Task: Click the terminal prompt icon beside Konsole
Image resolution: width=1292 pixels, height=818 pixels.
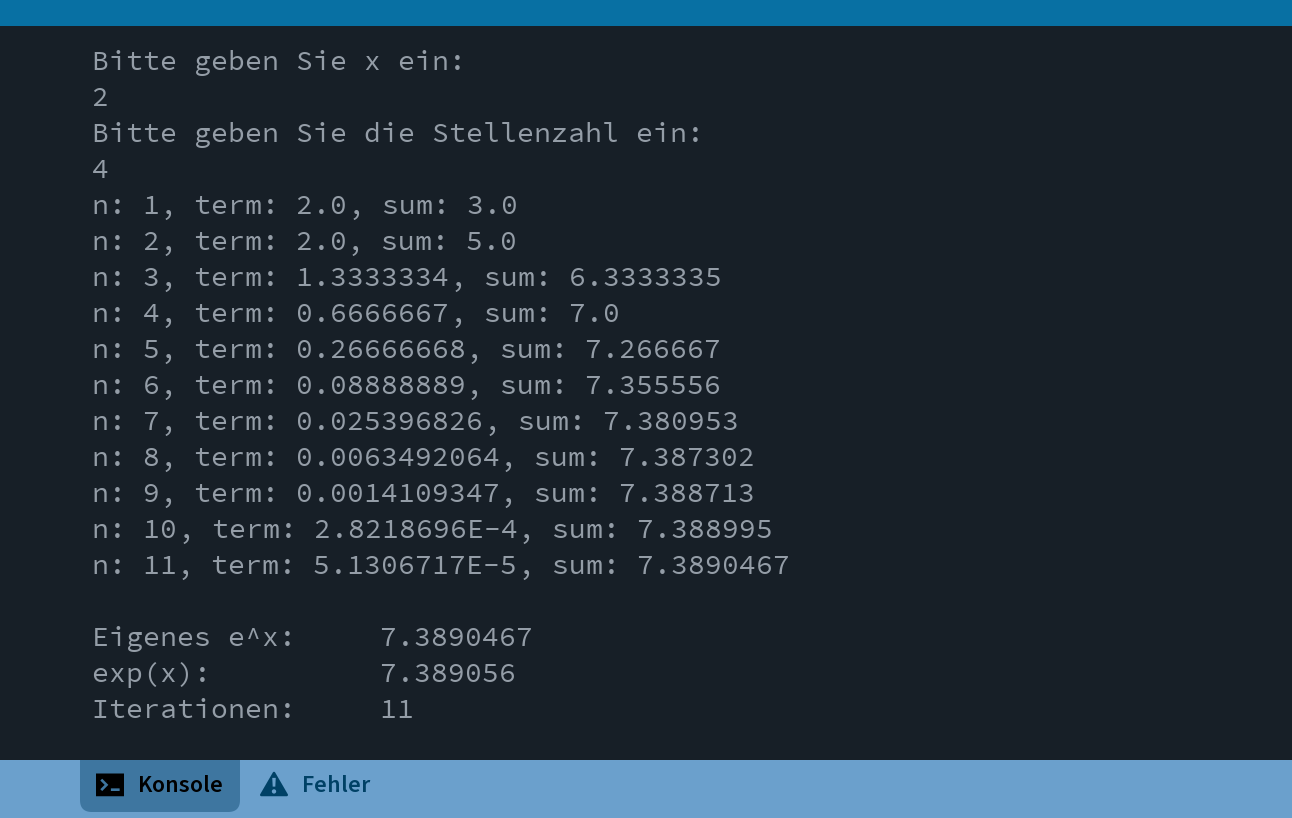Action: [x=110, y=785]
